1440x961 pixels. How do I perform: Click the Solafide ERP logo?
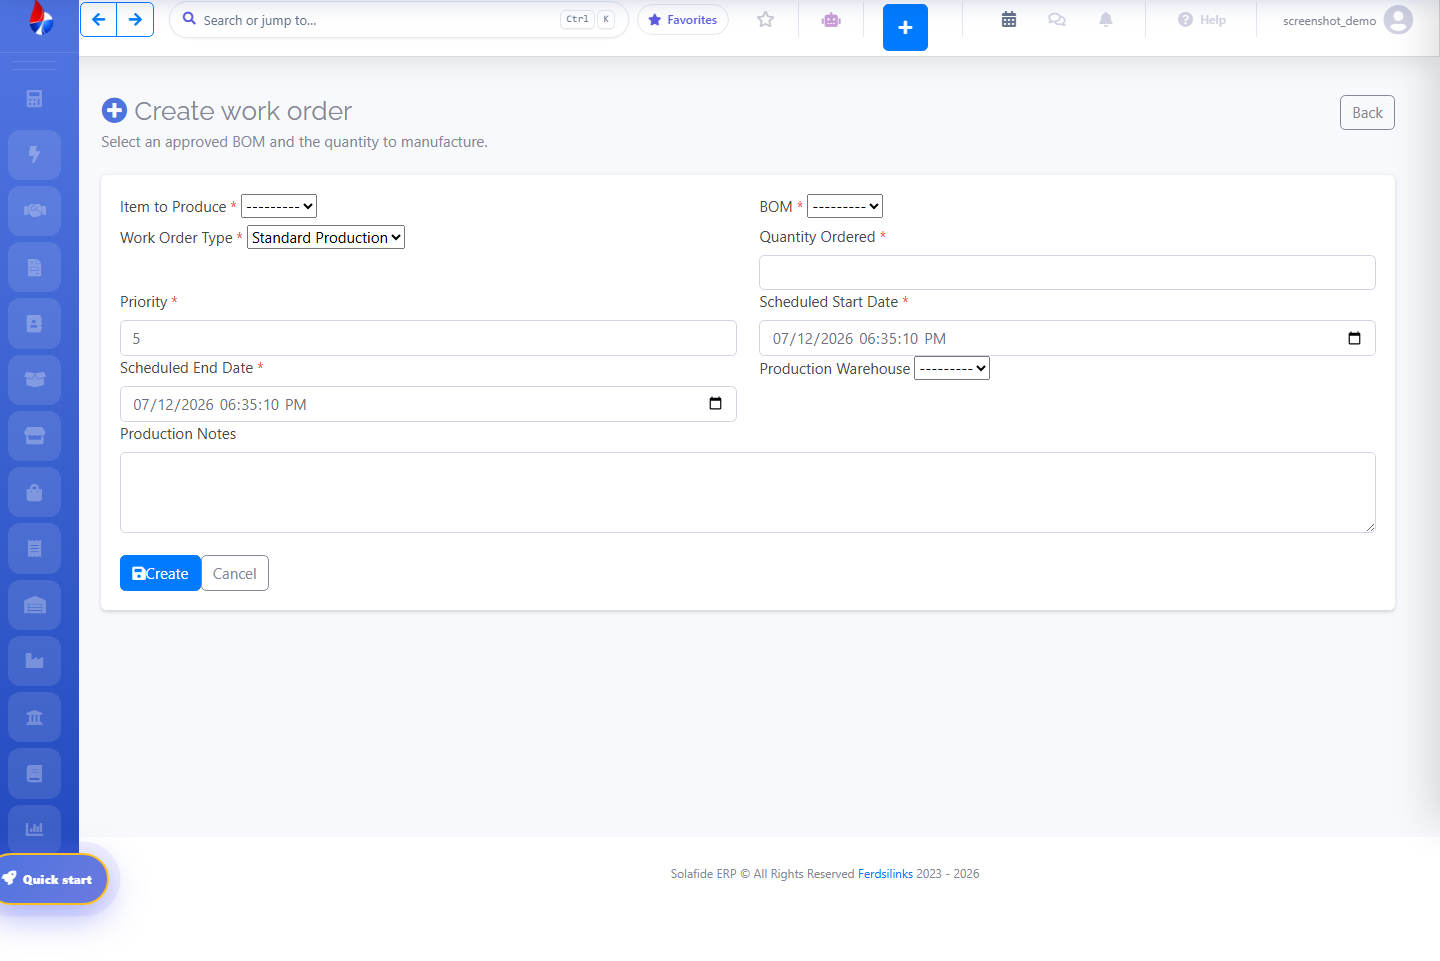40,18
